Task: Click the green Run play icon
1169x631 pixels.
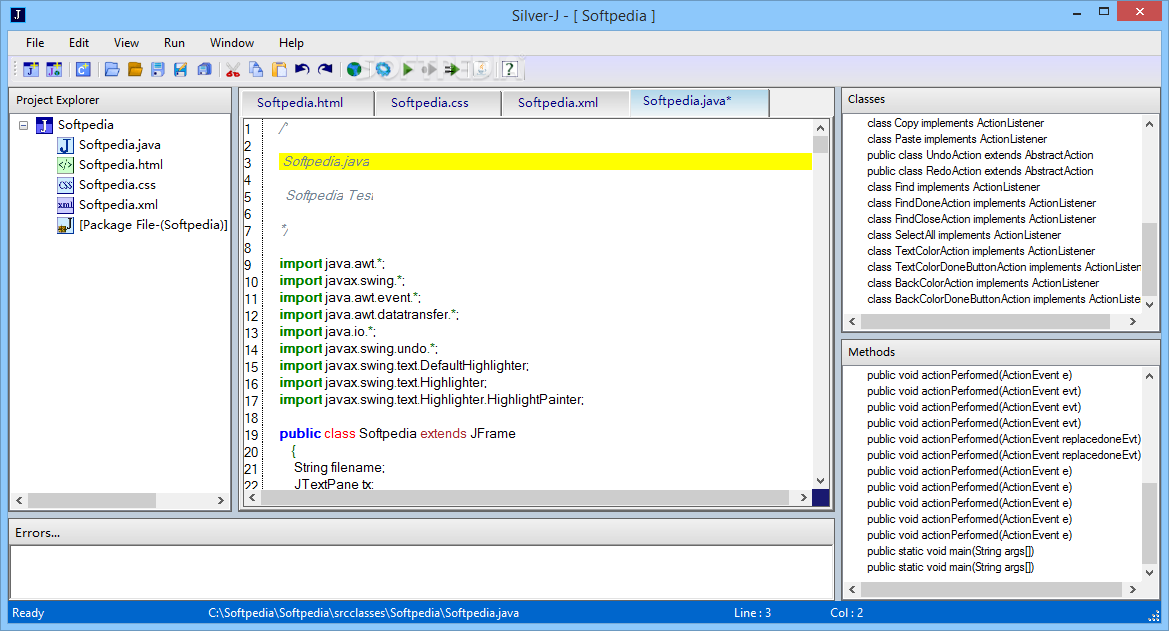Action: tap(408, 69)
